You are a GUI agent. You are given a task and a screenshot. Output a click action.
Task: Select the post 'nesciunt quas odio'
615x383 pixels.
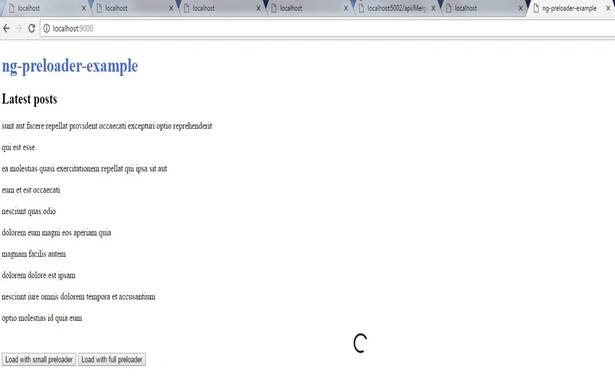[x=29, y=211]
